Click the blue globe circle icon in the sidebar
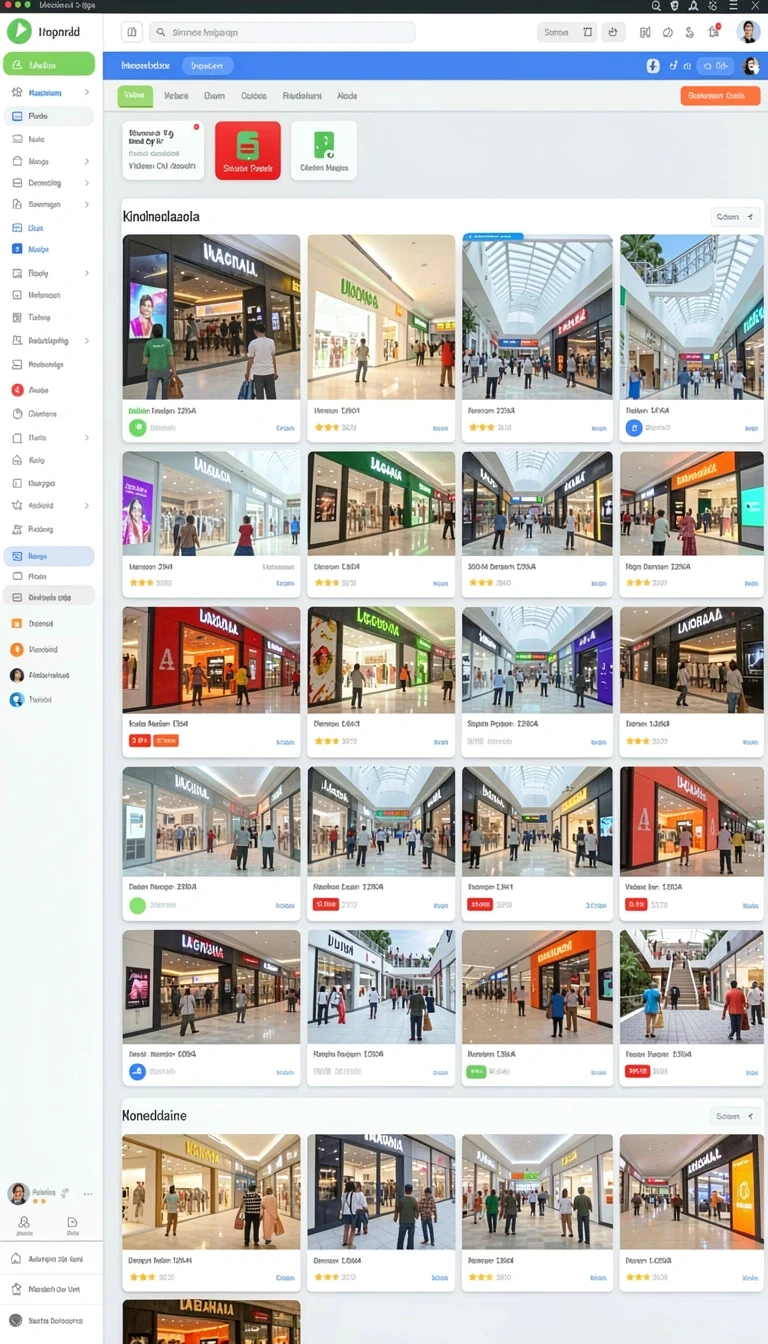 17,700
